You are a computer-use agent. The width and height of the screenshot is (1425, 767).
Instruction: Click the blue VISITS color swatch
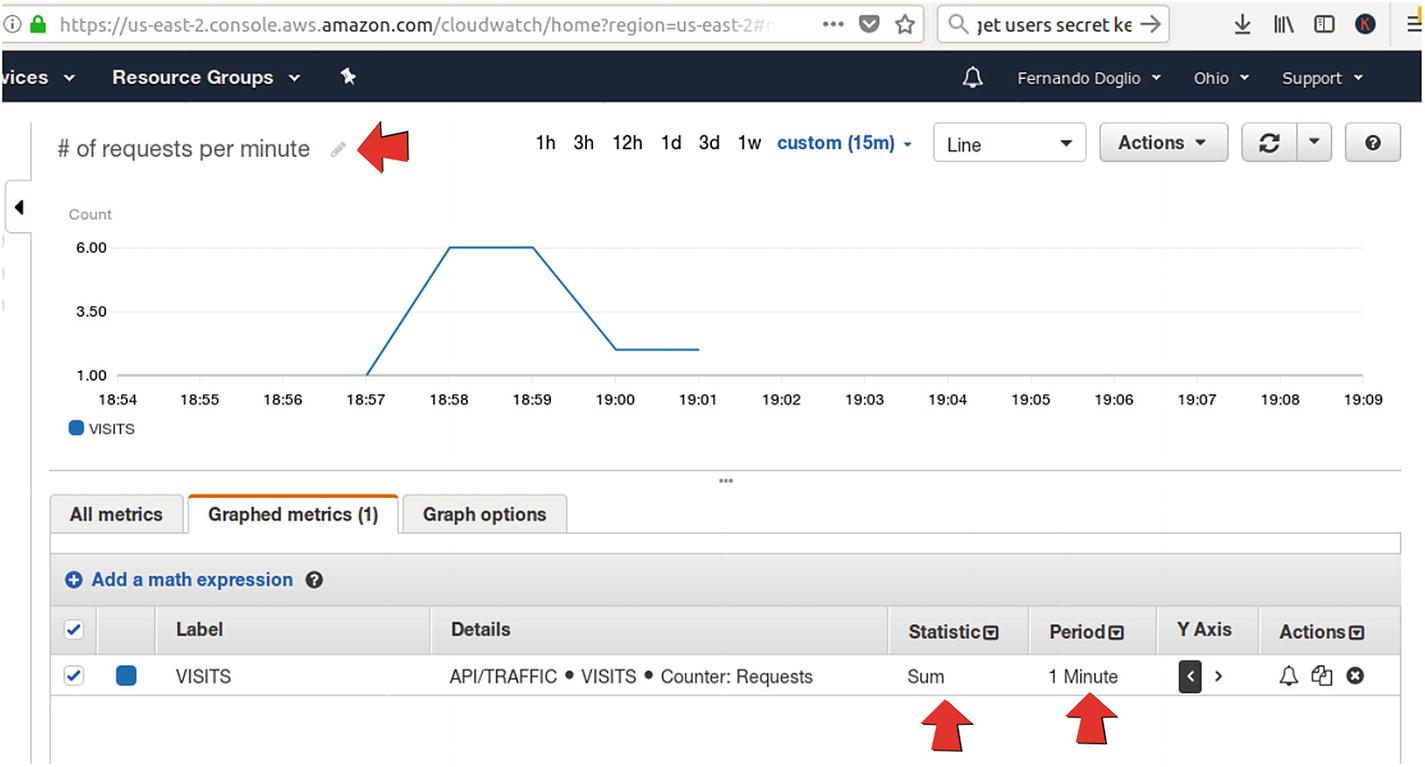click(x=126, y=676)
